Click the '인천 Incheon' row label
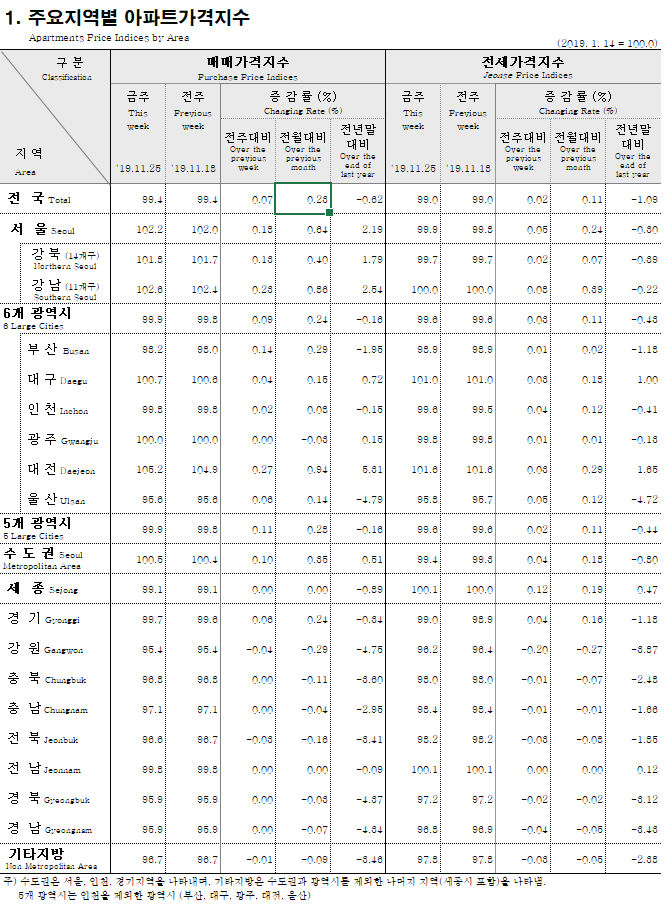 [58, 409]
